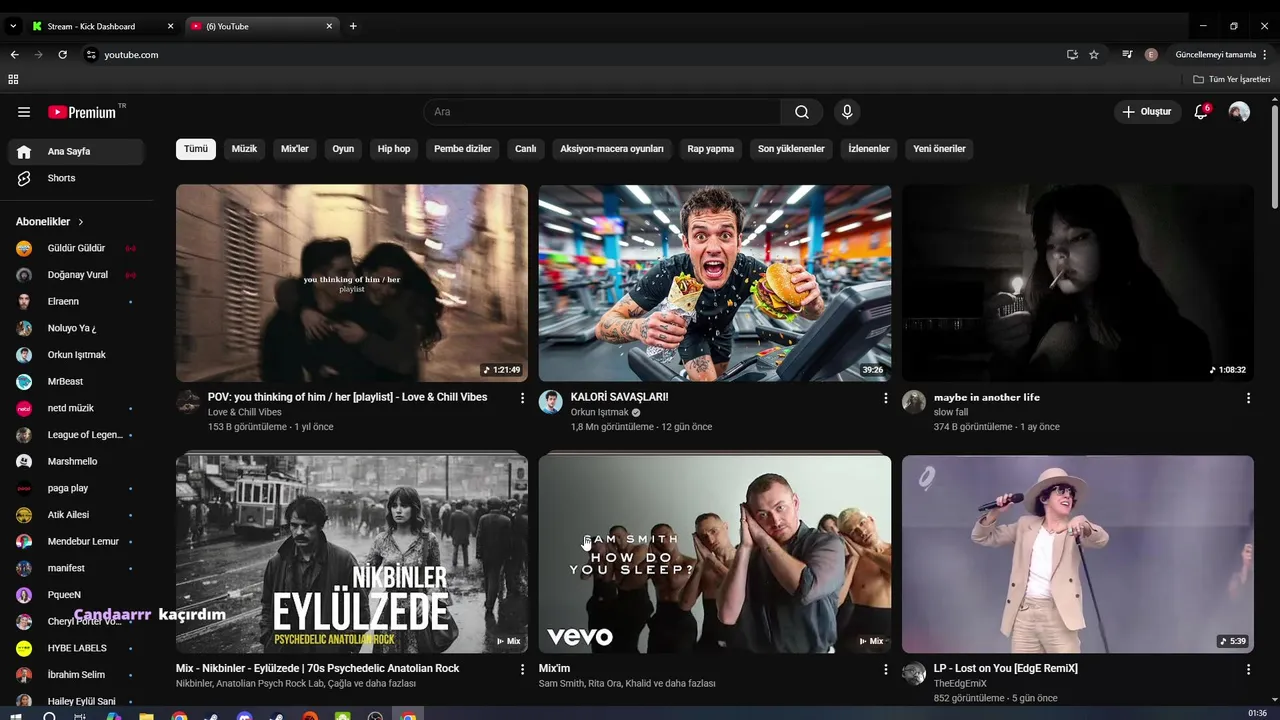This screenshot has height=720, width=1280.
Task: Select the Aksiyon-macera oyunları chip
Action: point(612,149)
